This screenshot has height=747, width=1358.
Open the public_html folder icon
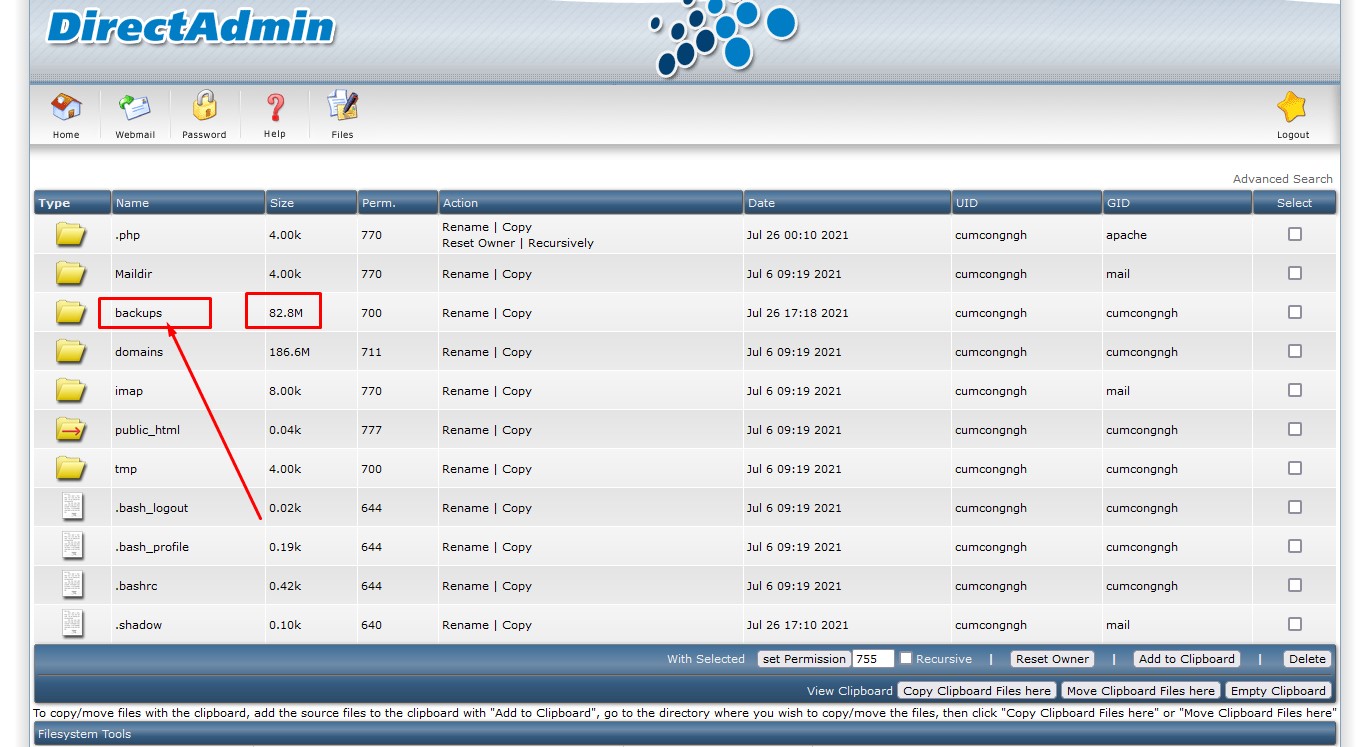coord(71,430)
